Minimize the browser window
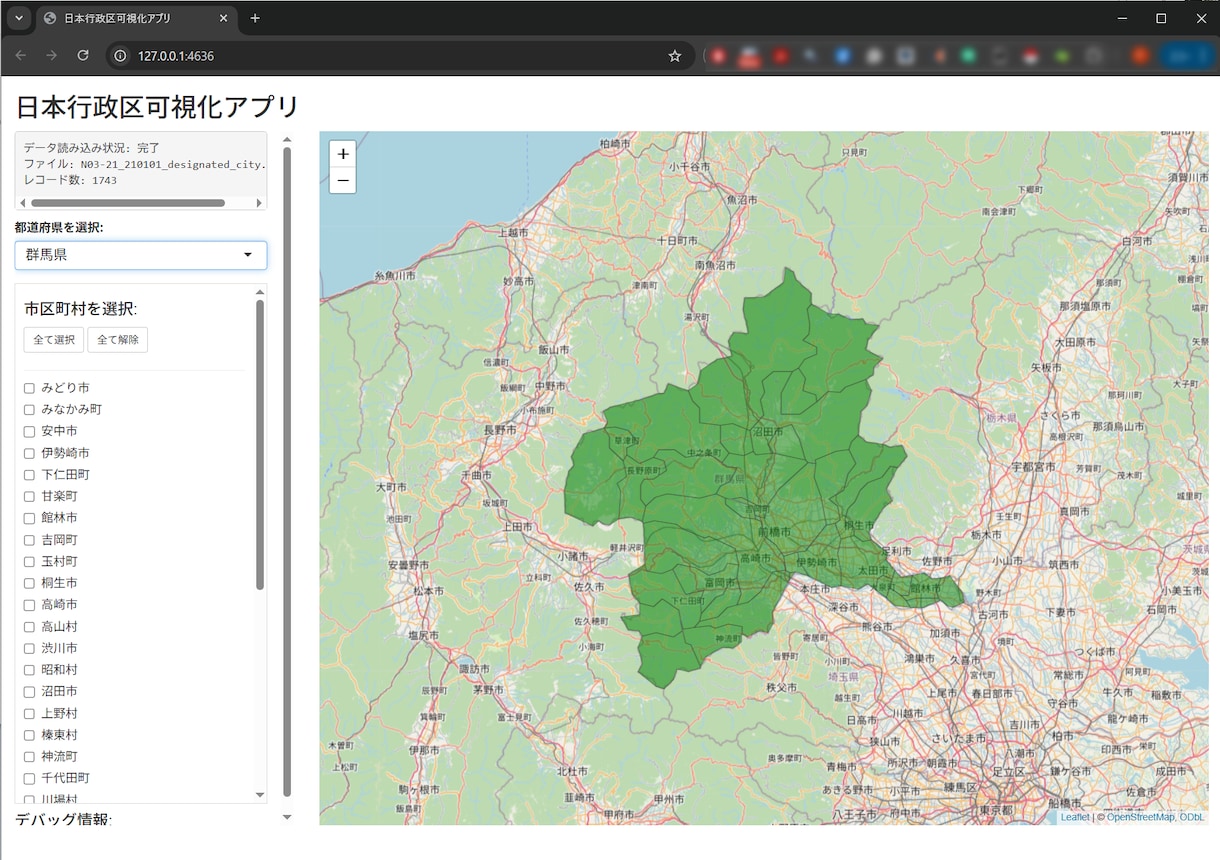 [x=1123, y=18]
